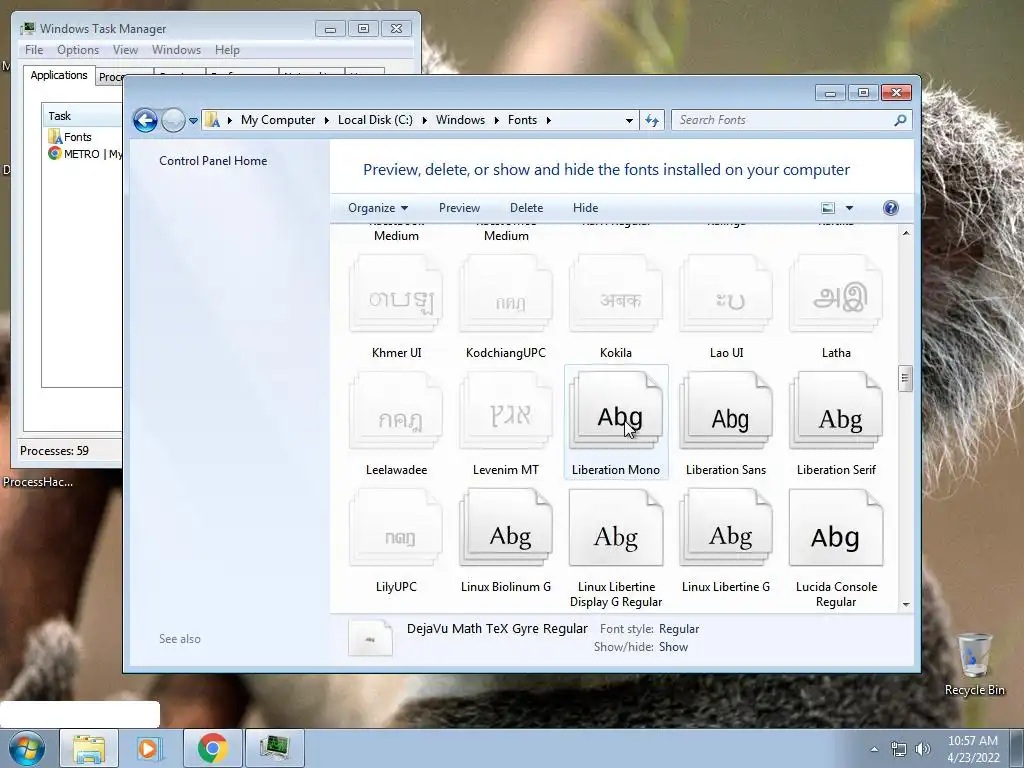Select the KodchiangUPC font icon
Viewport: 1024px width, 768px height.
point(506,294)
